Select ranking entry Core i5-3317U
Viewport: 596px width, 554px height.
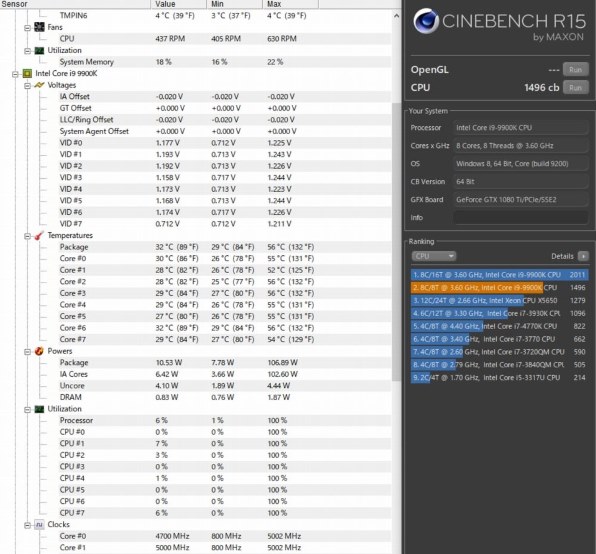click(x=499, y=378)
